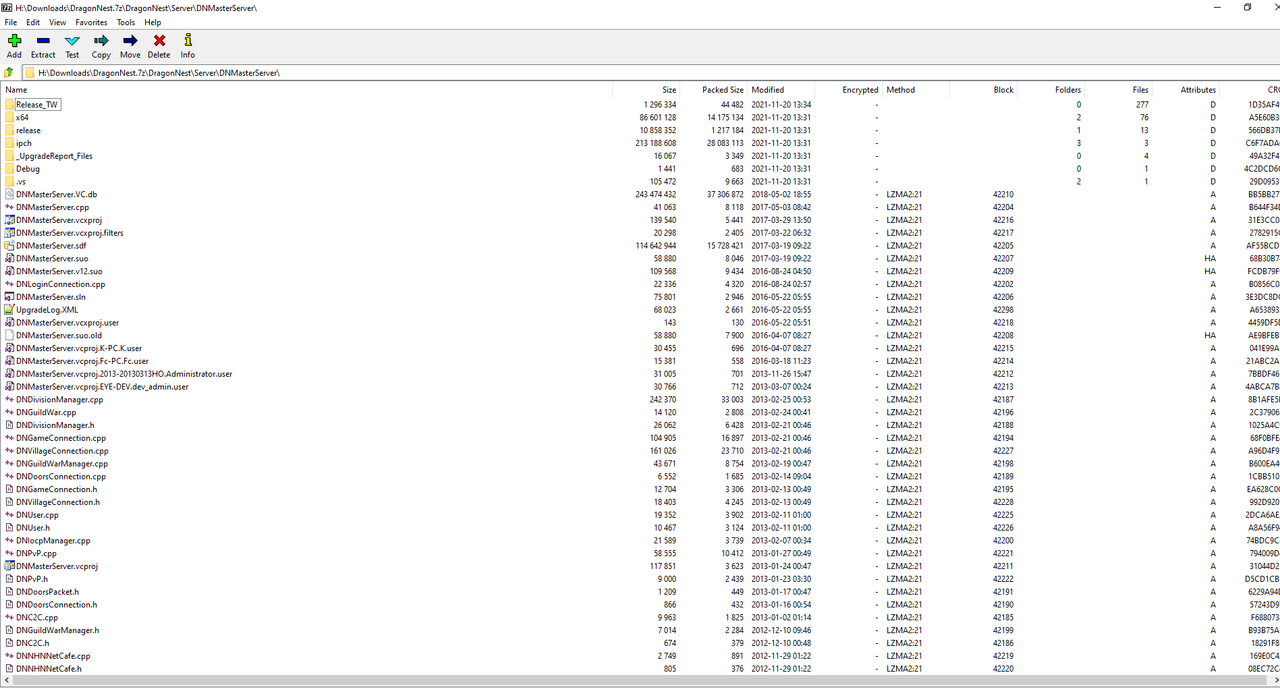Select DNDivisionManager.h file icon
Viewport: 1280px width, 688px height.
9,425
